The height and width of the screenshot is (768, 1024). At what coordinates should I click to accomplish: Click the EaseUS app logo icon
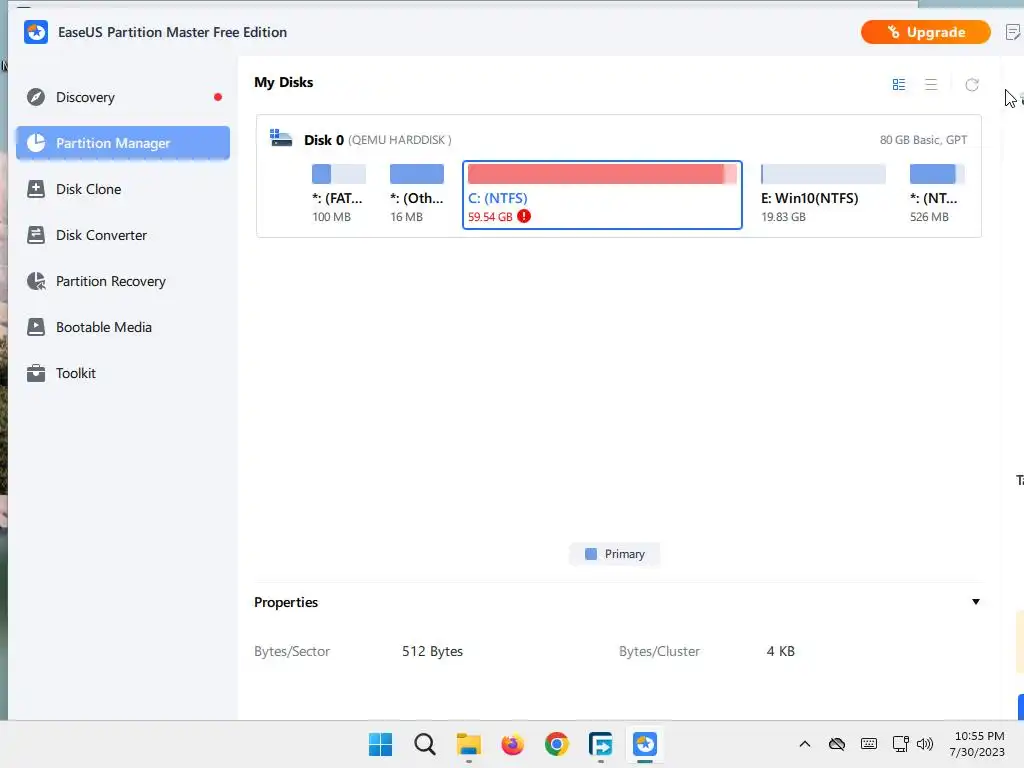[36, 32]
